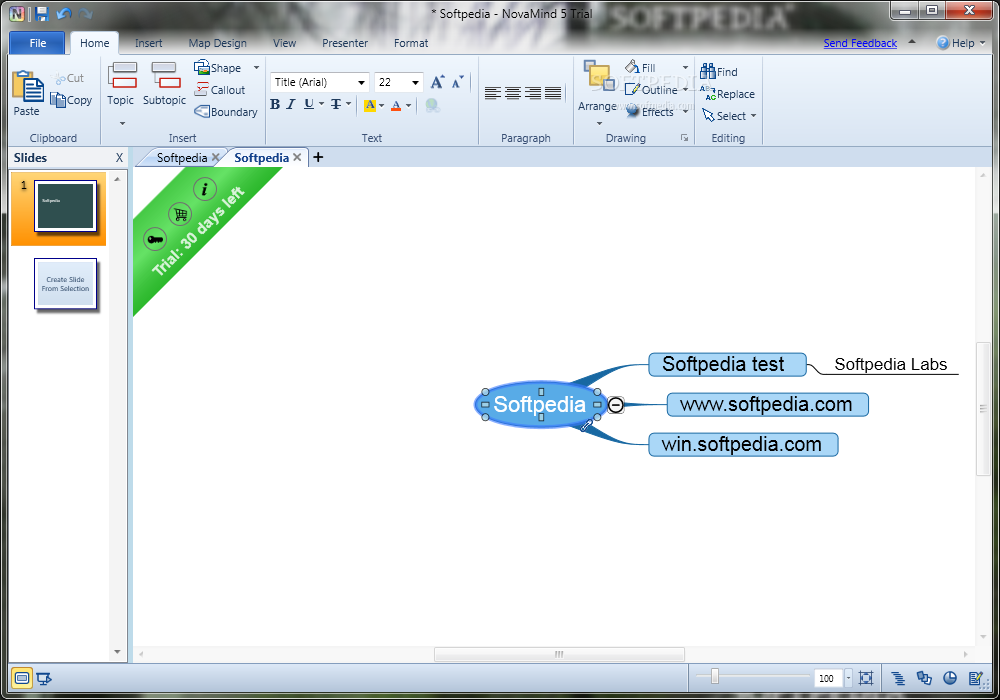1000x700 pixels.
Task: Switch to the Map Design tab
Action: [217, 43]
